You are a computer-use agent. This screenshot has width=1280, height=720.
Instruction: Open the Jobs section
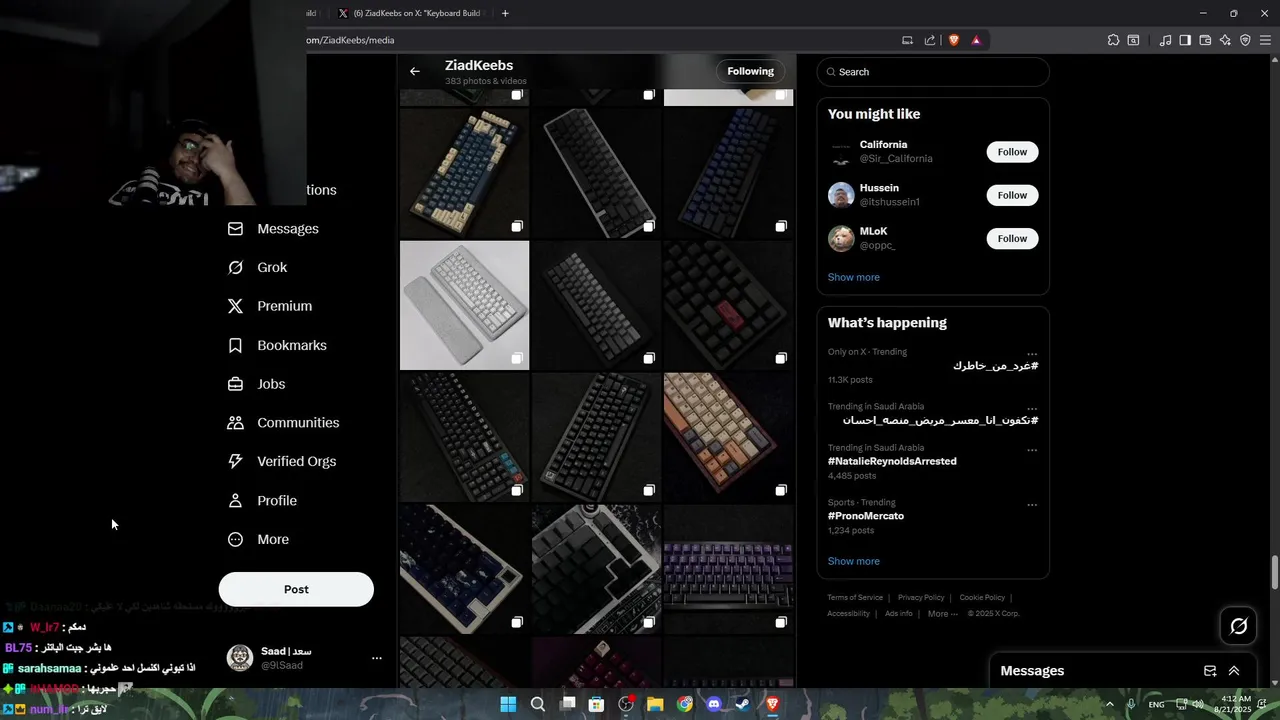click(x=256, y=384)
